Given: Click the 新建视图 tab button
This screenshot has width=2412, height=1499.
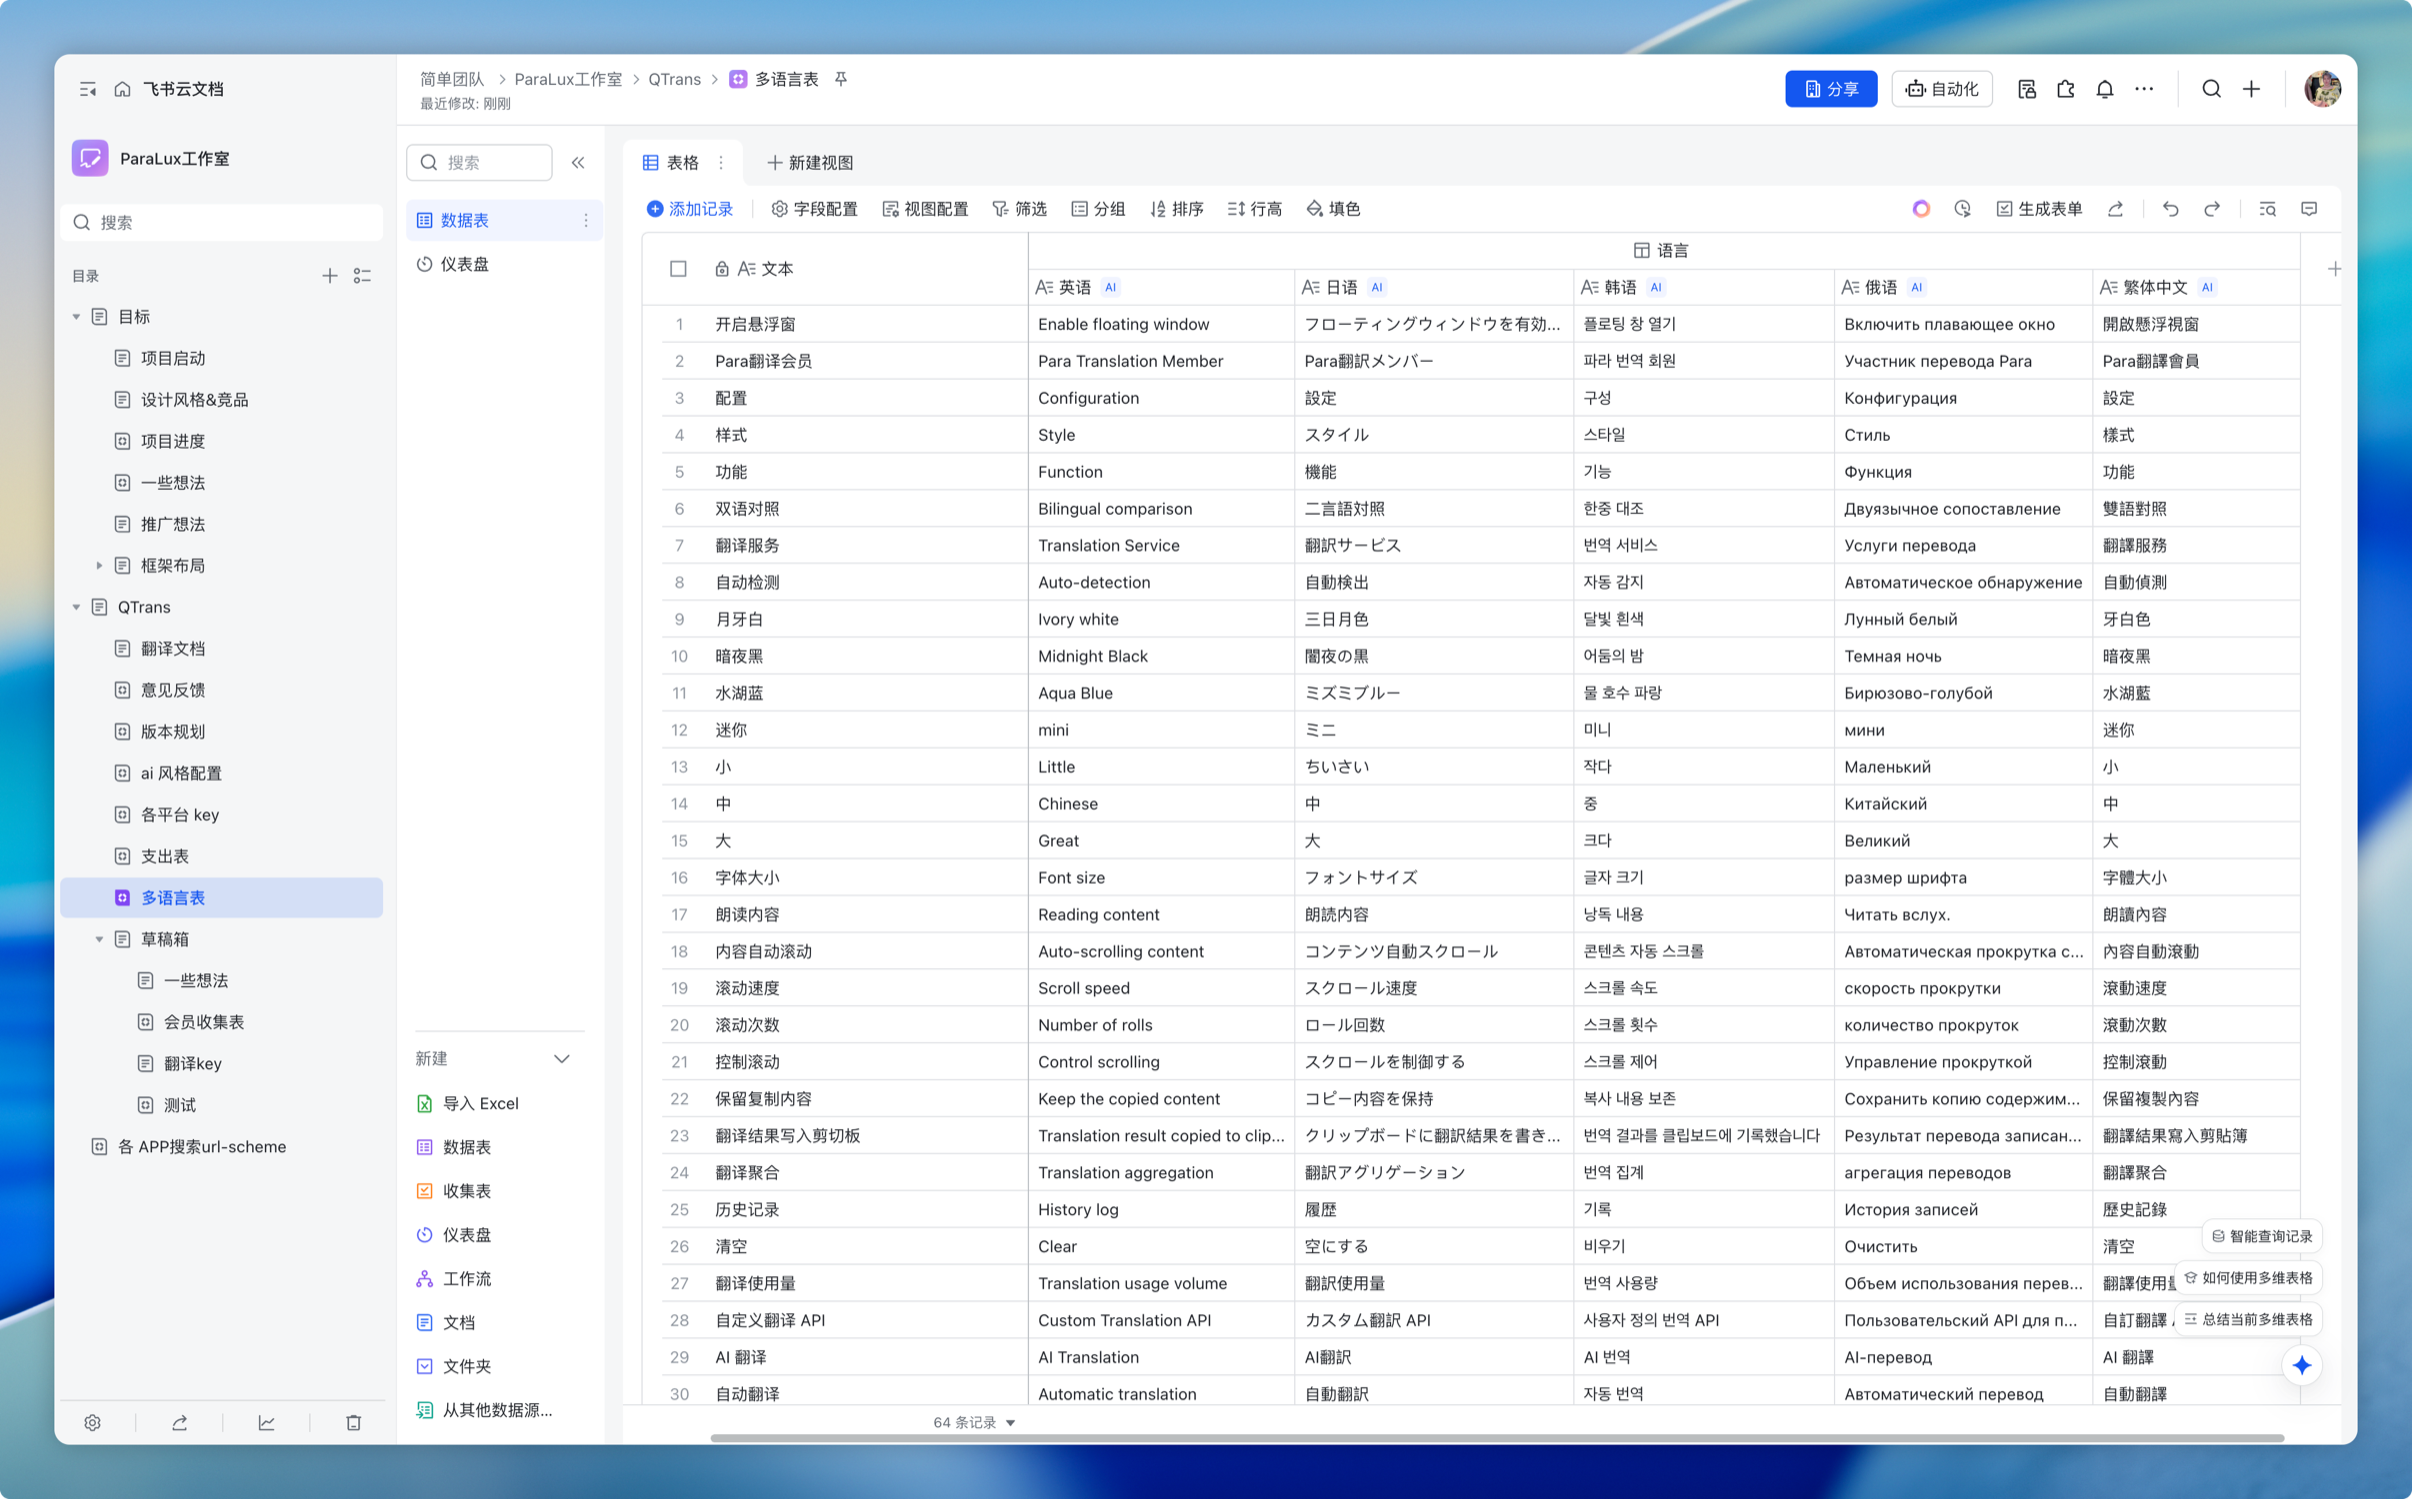Looking at the screenshot, I should point(809,162).
